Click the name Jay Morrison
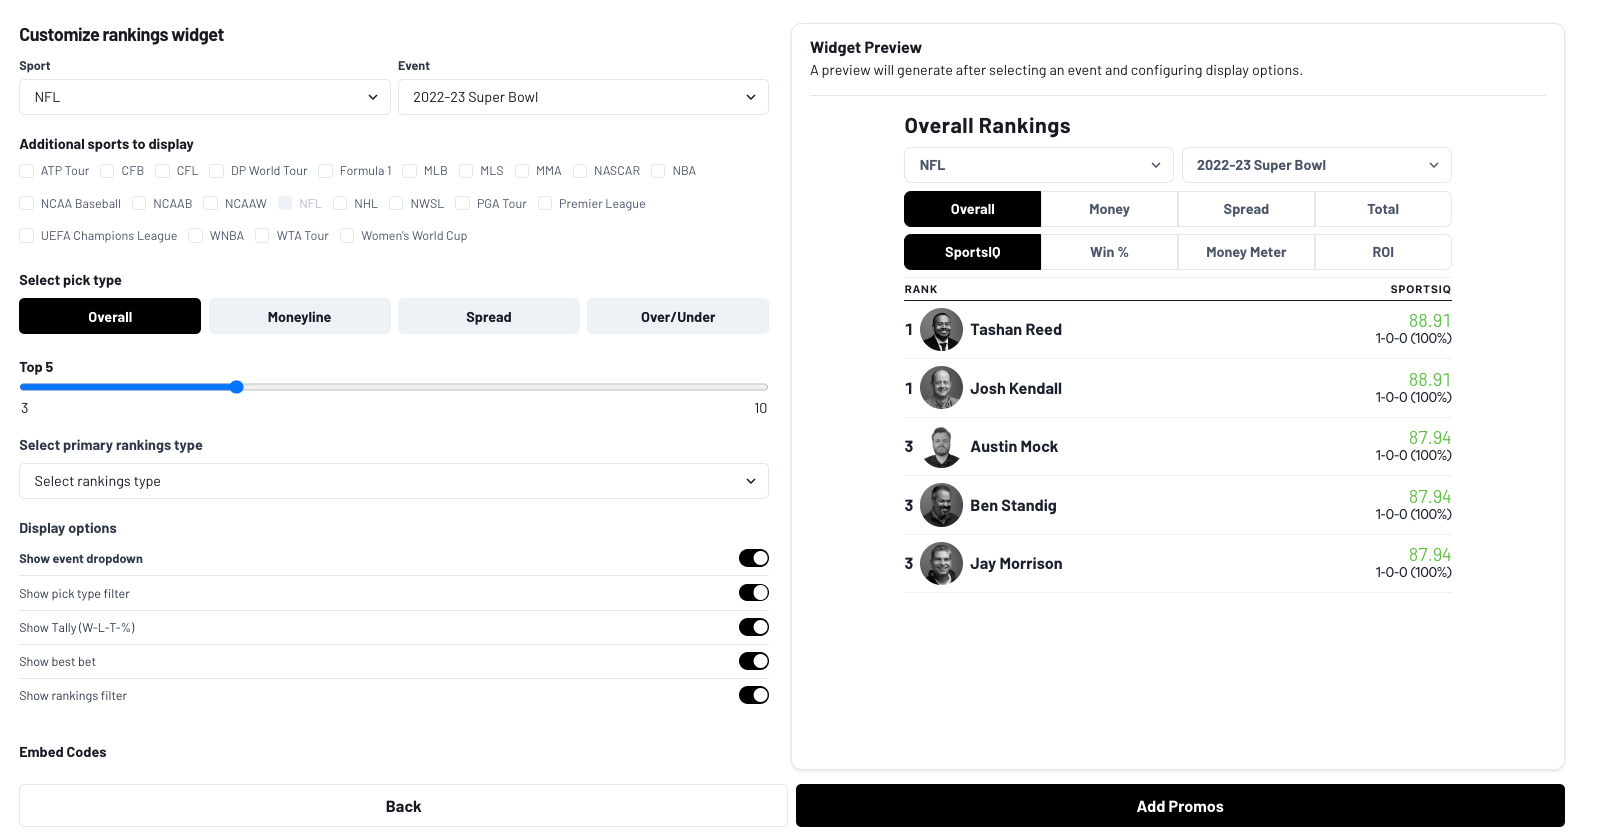The width and height of the screenshot is (1605, 836). (1016, 564)
